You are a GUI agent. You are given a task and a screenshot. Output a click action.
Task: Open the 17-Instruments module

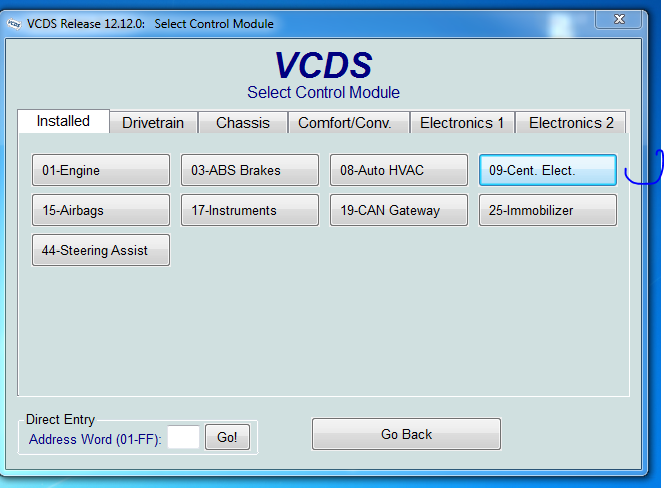[250, 210]
